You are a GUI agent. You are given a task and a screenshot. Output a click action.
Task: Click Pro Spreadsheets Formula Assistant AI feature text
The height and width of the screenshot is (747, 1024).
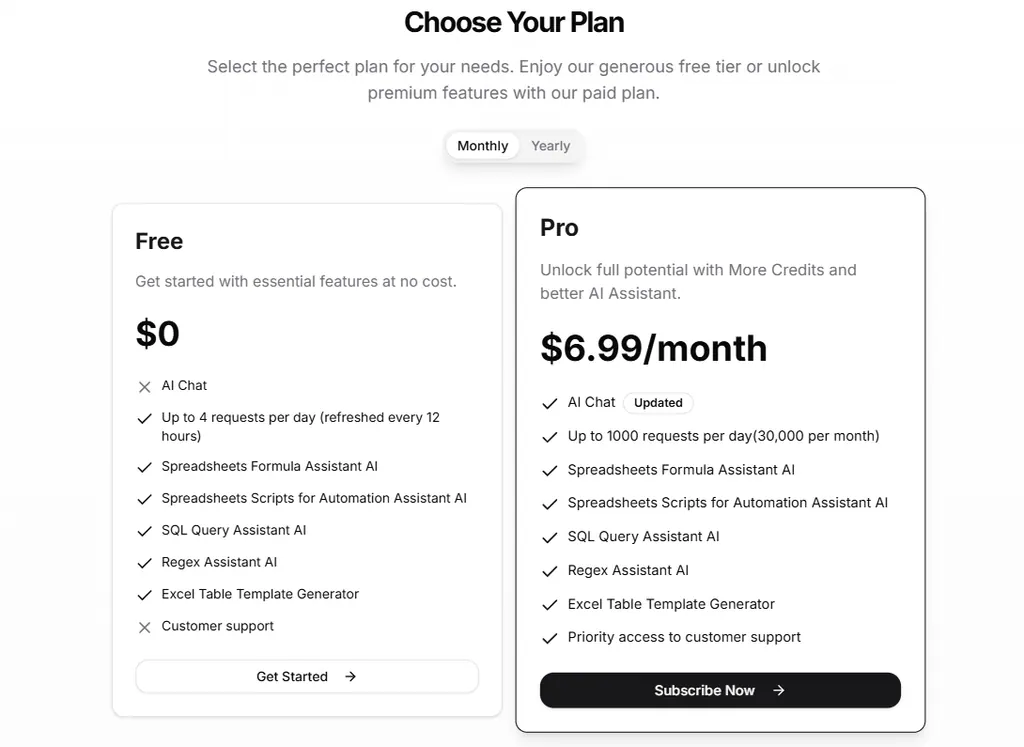click(681, 470)
